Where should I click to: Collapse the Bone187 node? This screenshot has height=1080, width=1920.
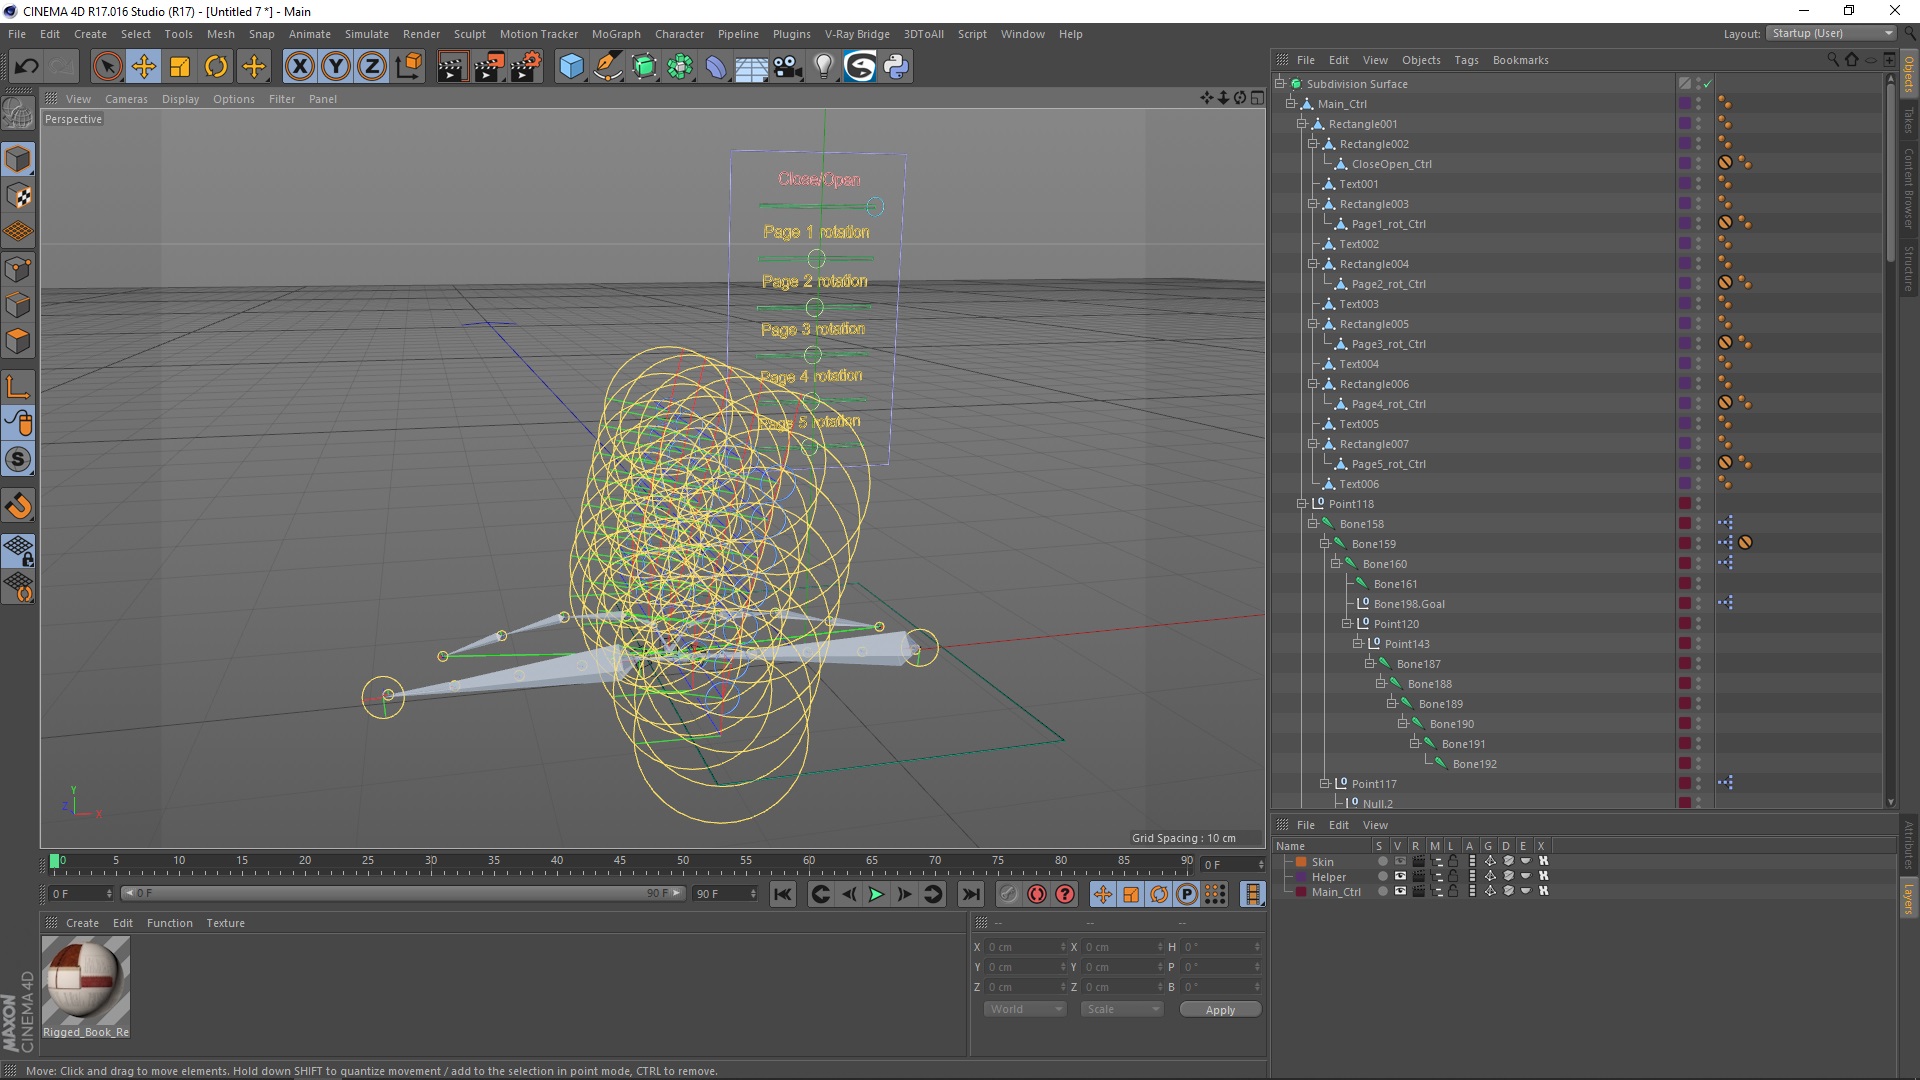[x=1370, y=664]
